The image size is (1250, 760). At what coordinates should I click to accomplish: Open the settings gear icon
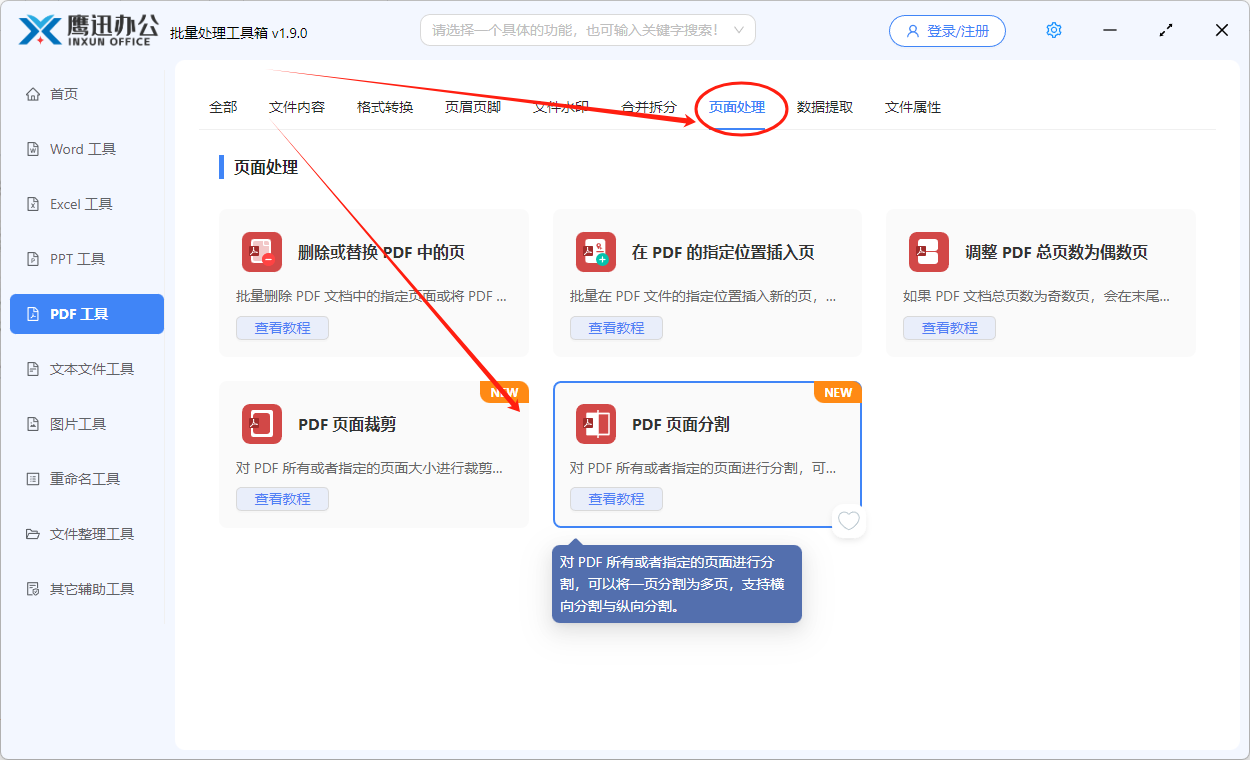(1053, 30)
